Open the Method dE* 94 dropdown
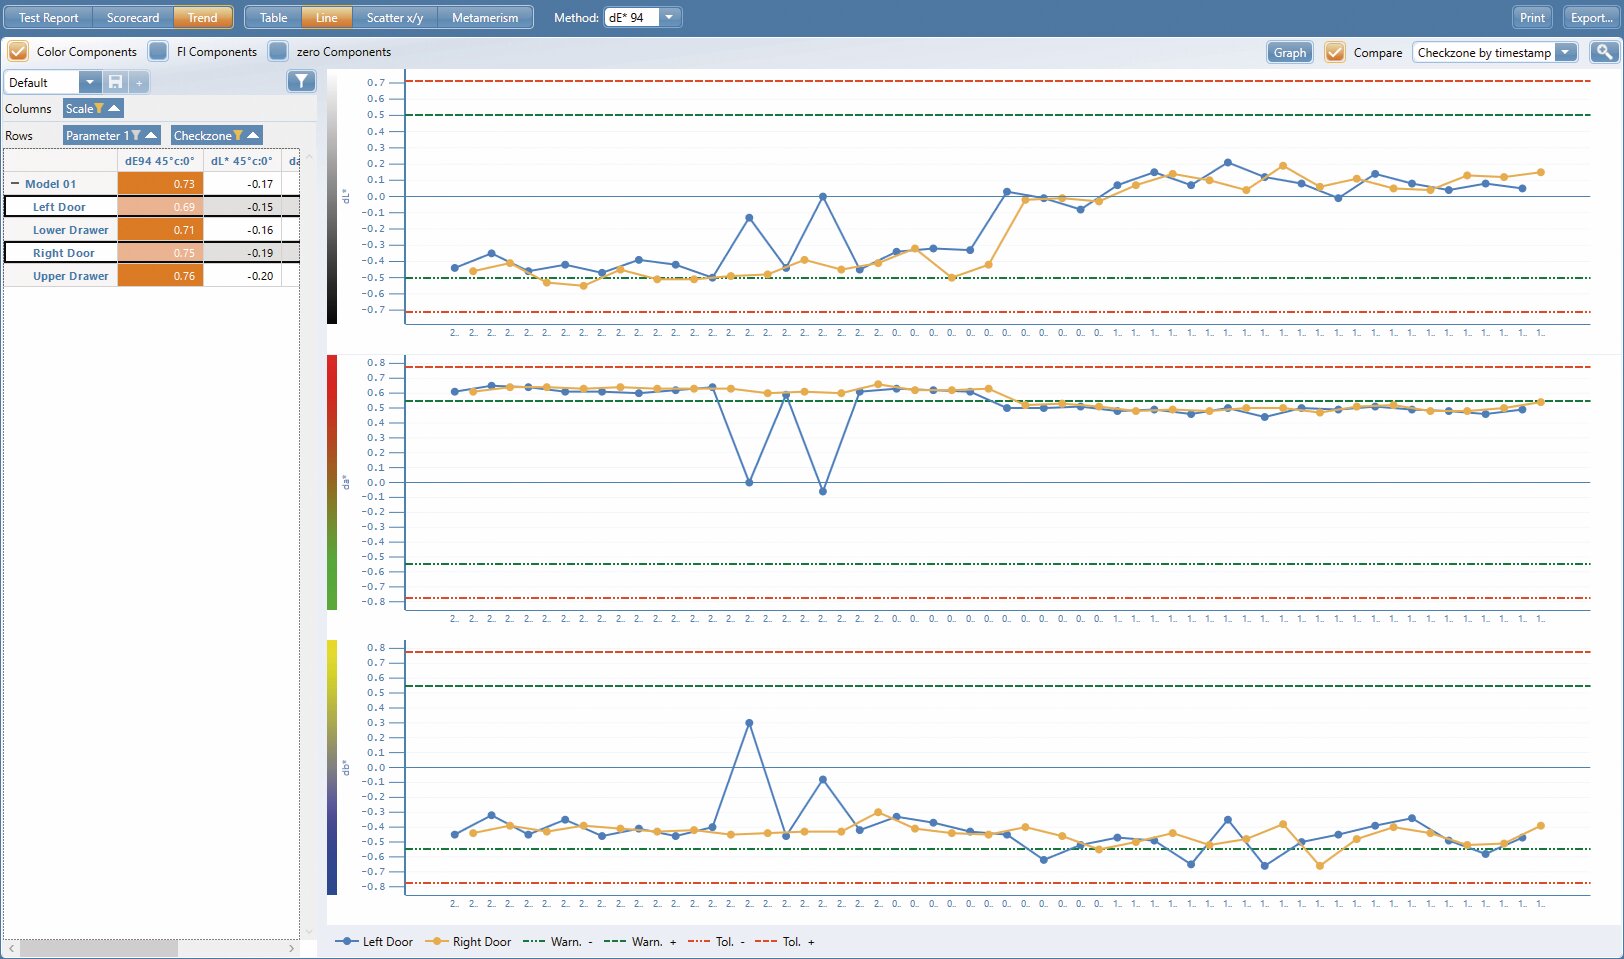1624x959 pixels. pyautogui.click(x=670, y=17)
